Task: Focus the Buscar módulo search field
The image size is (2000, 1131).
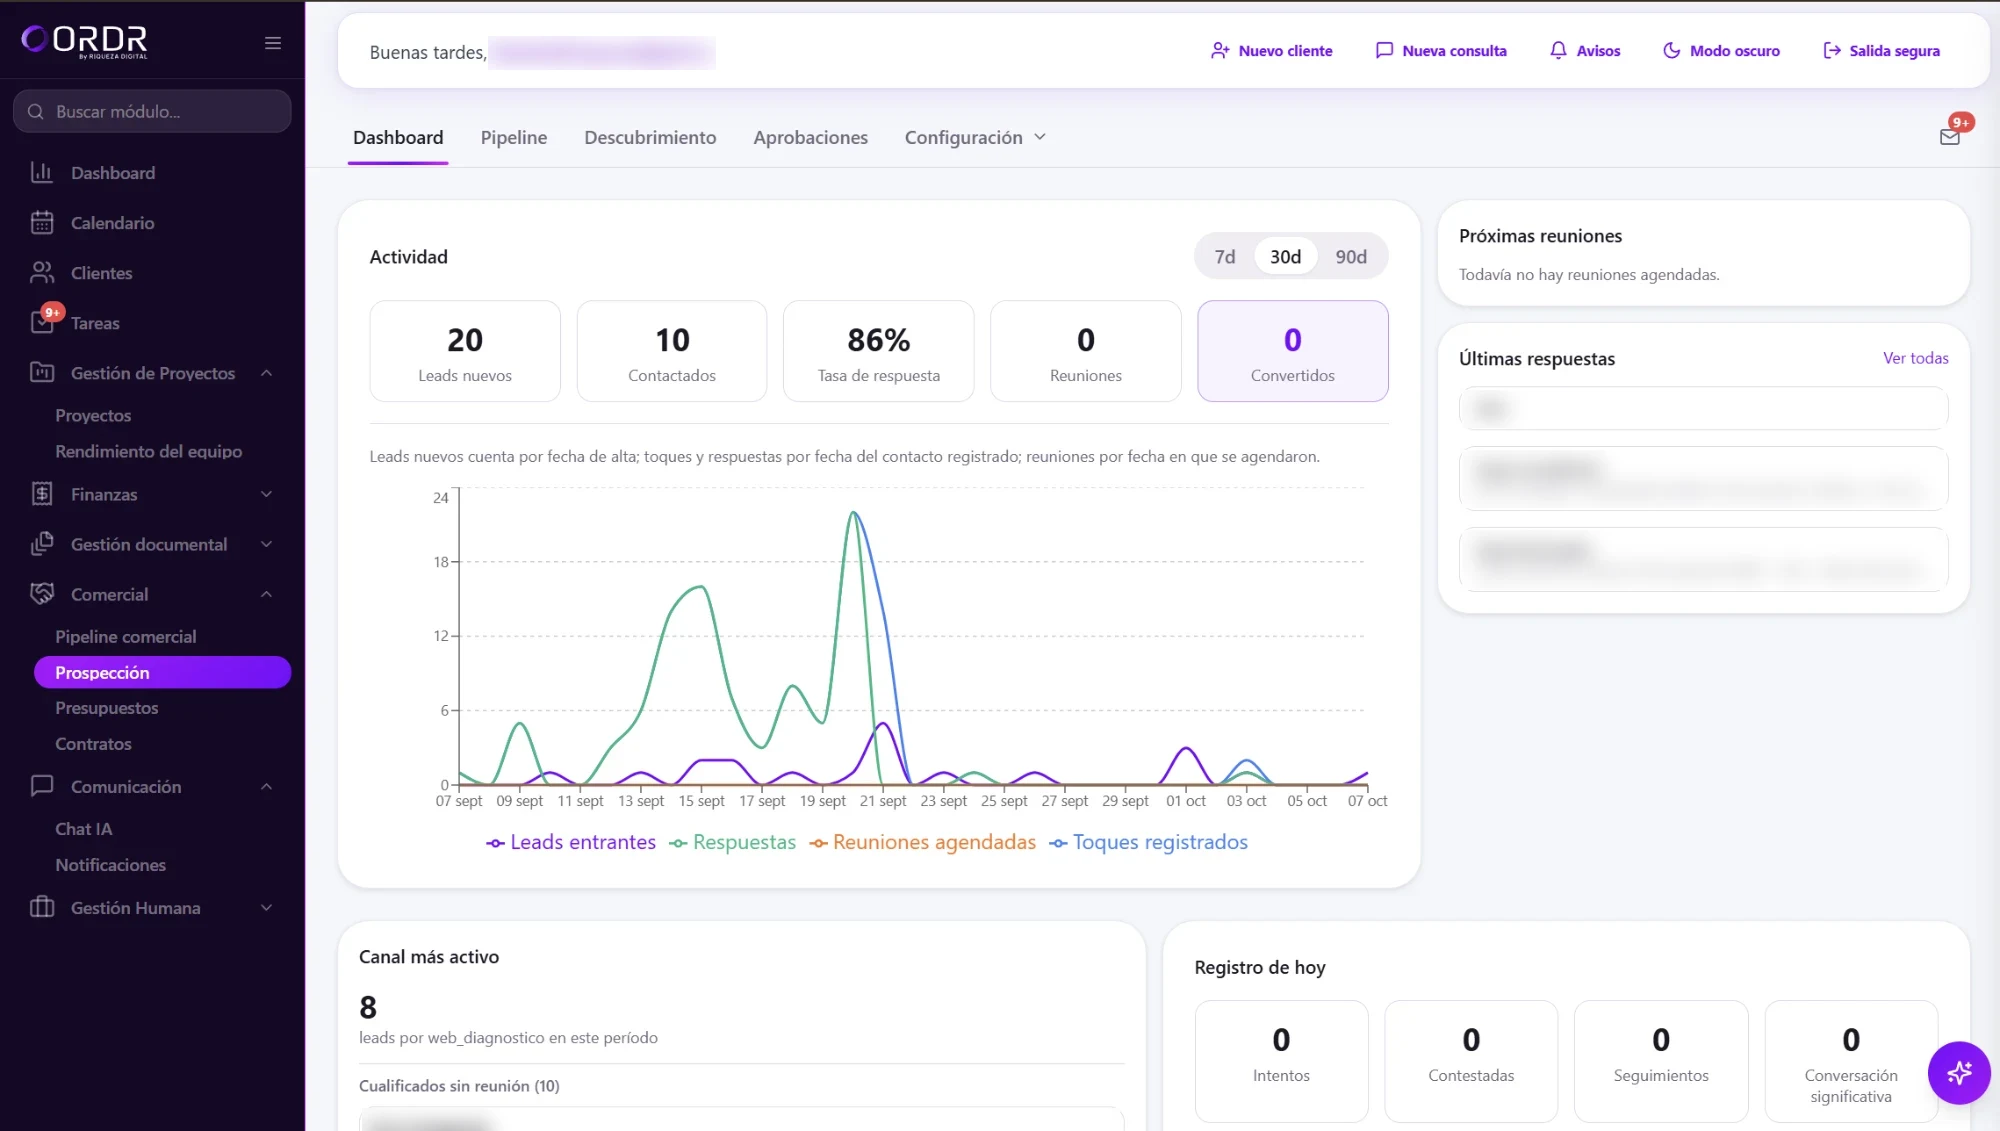Action: 152,111
